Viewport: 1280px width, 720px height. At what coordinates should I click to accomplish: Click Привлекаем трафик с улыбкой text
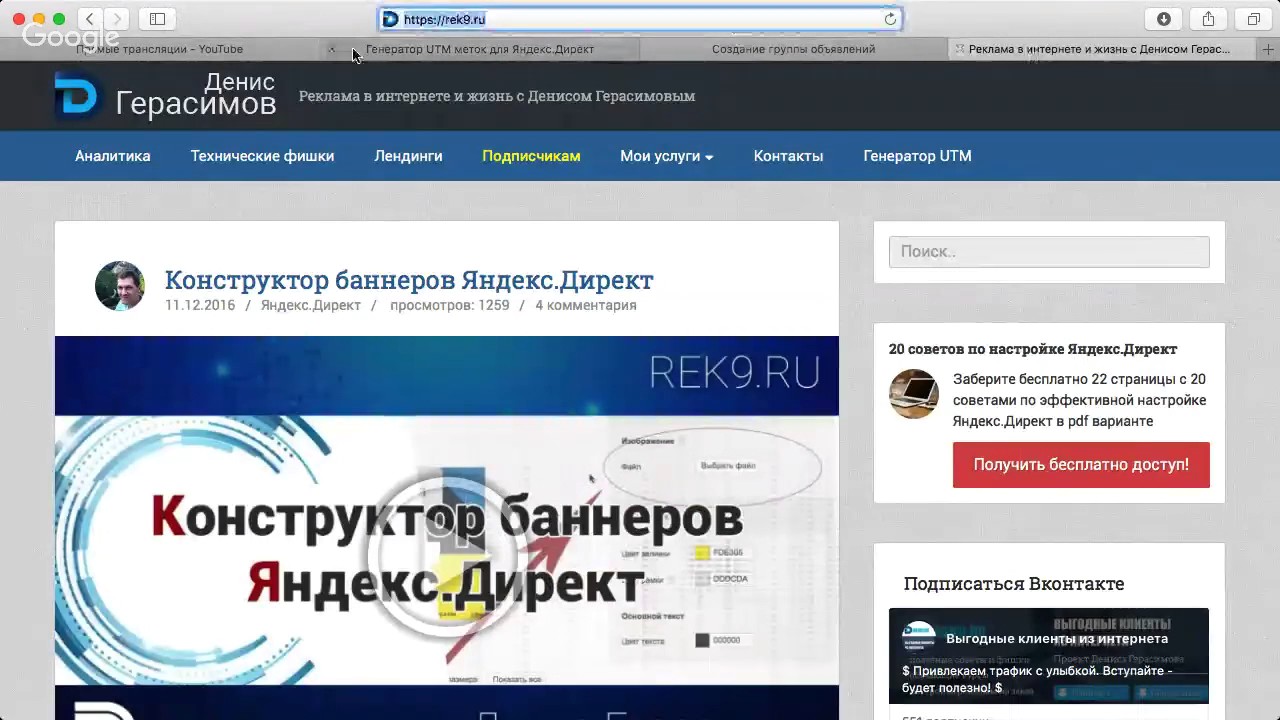[x=1037, y=679]
